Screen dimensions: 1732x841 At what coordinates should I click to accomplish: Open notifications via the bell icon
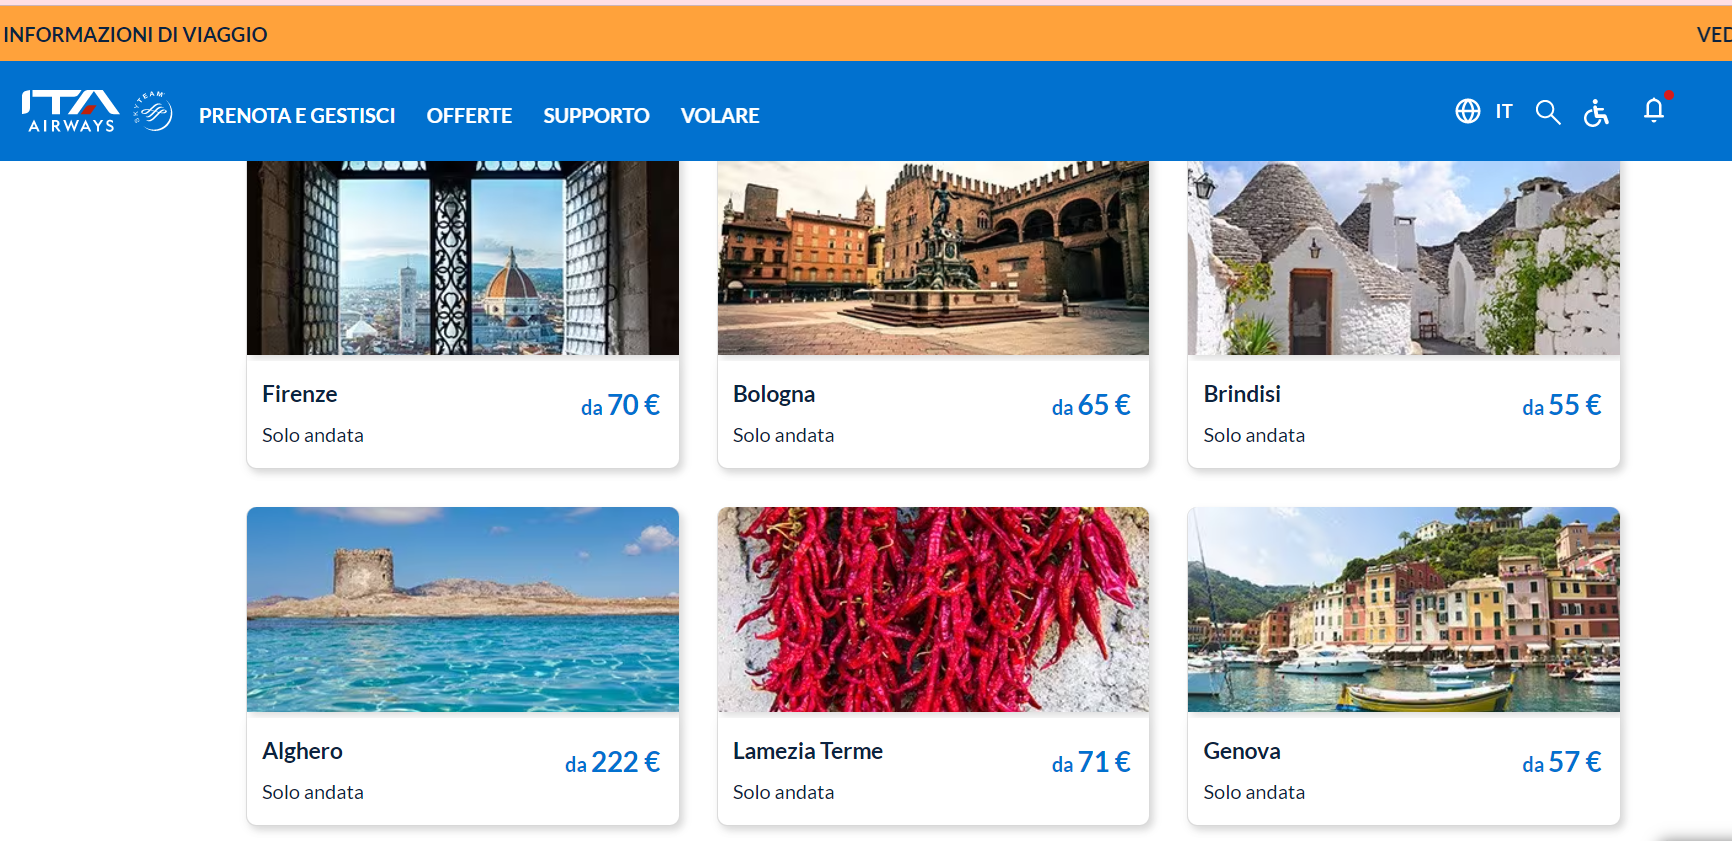coord(1654,112)
